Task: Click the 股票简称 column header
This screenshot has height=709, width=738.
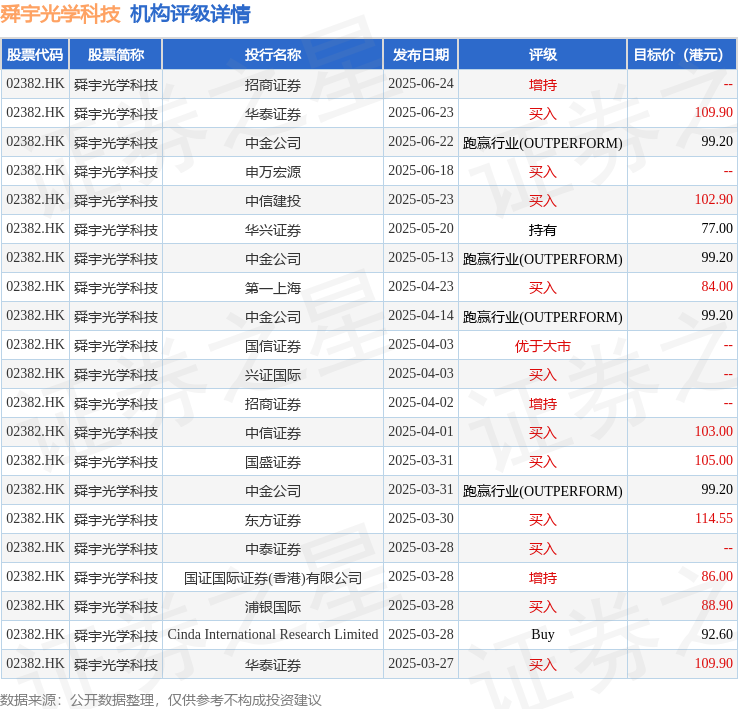Action: click(x=116, y=55)
